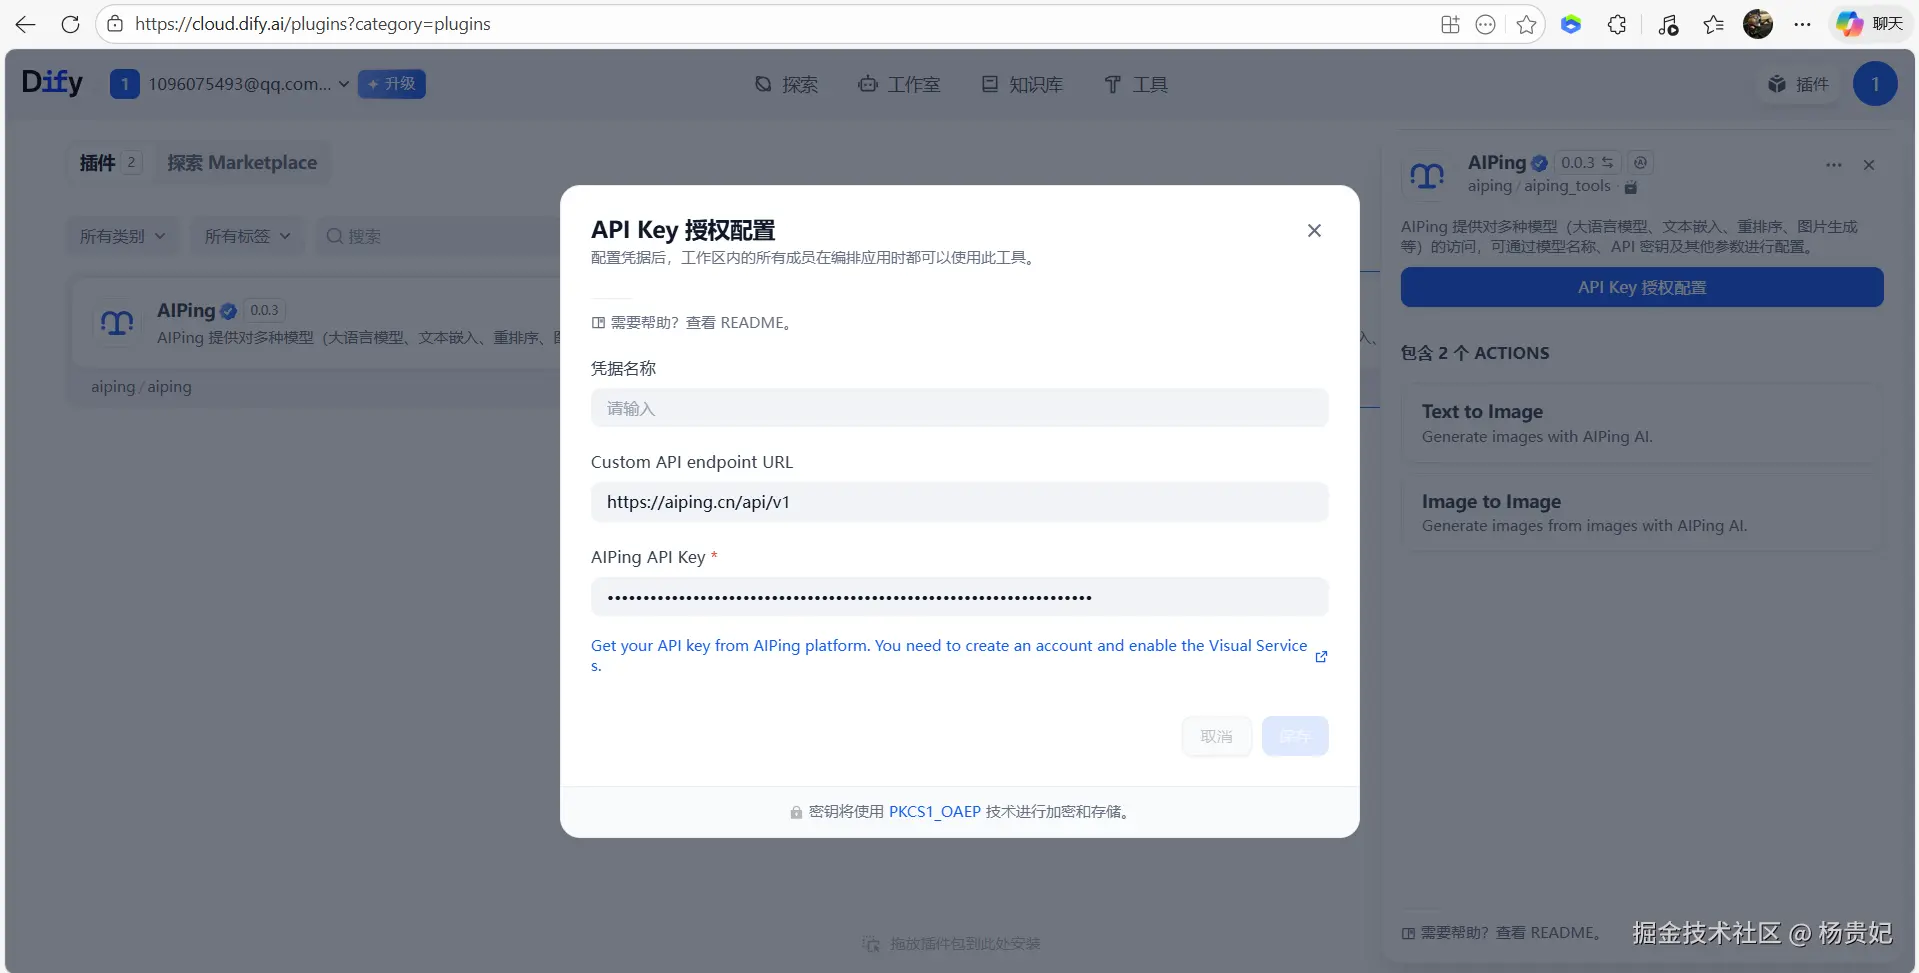Viewport: 1919px width, 973px height.
Task: Go back to the previous browser page
Action: (x=26, y=24)
